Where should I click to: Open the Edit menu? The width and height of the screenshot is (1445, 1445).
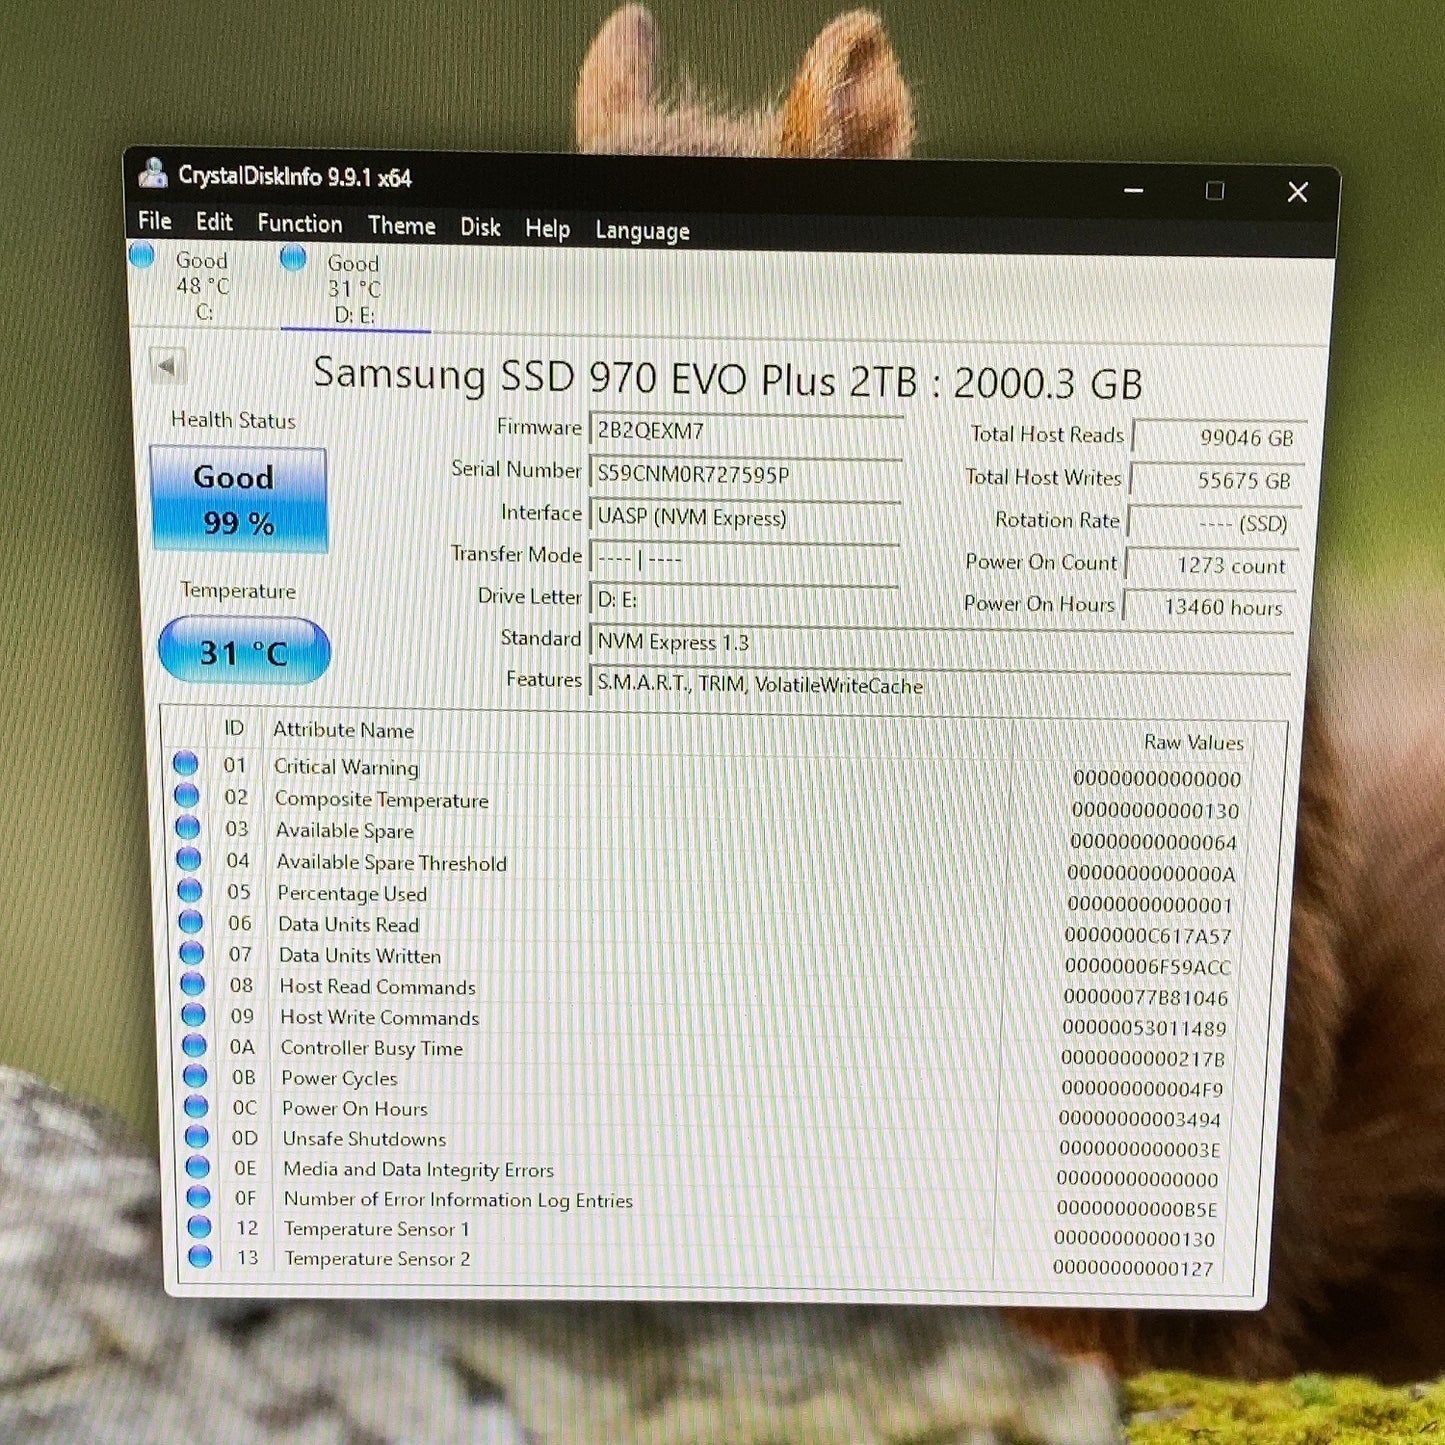(x=214, y=222)
